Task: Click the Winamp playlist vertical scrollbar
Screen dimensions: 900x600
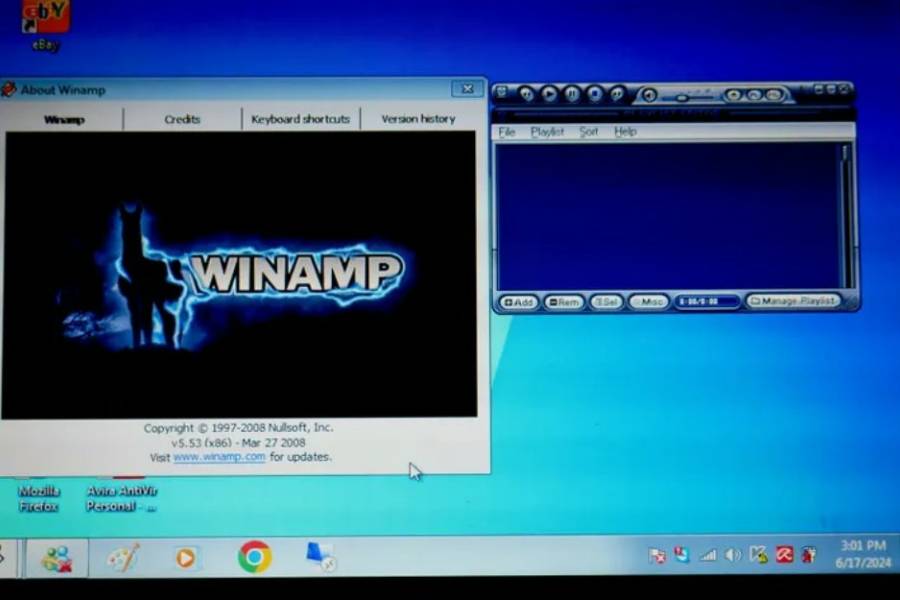Action: 845,216
